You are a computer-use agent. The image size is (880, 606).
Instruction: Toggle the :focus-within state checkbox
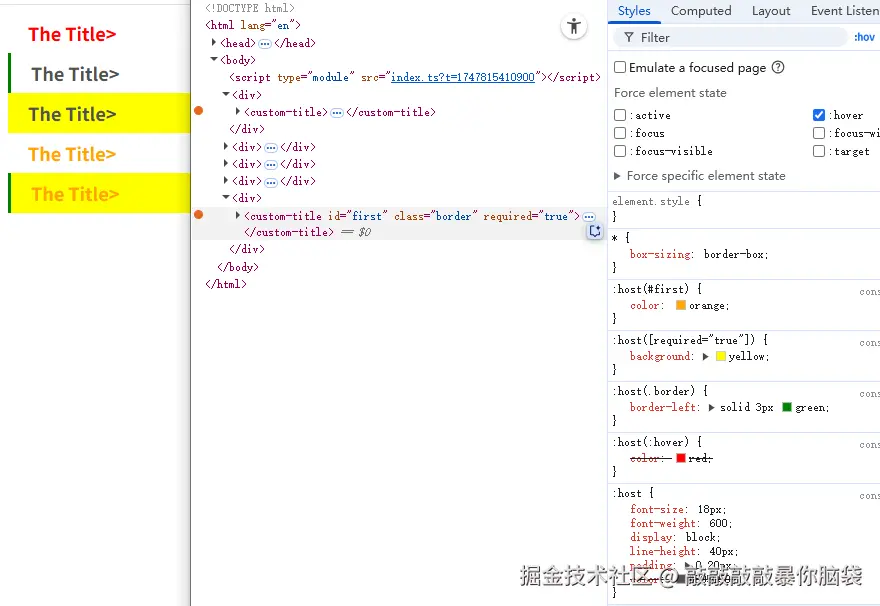[x=818, y=133]
